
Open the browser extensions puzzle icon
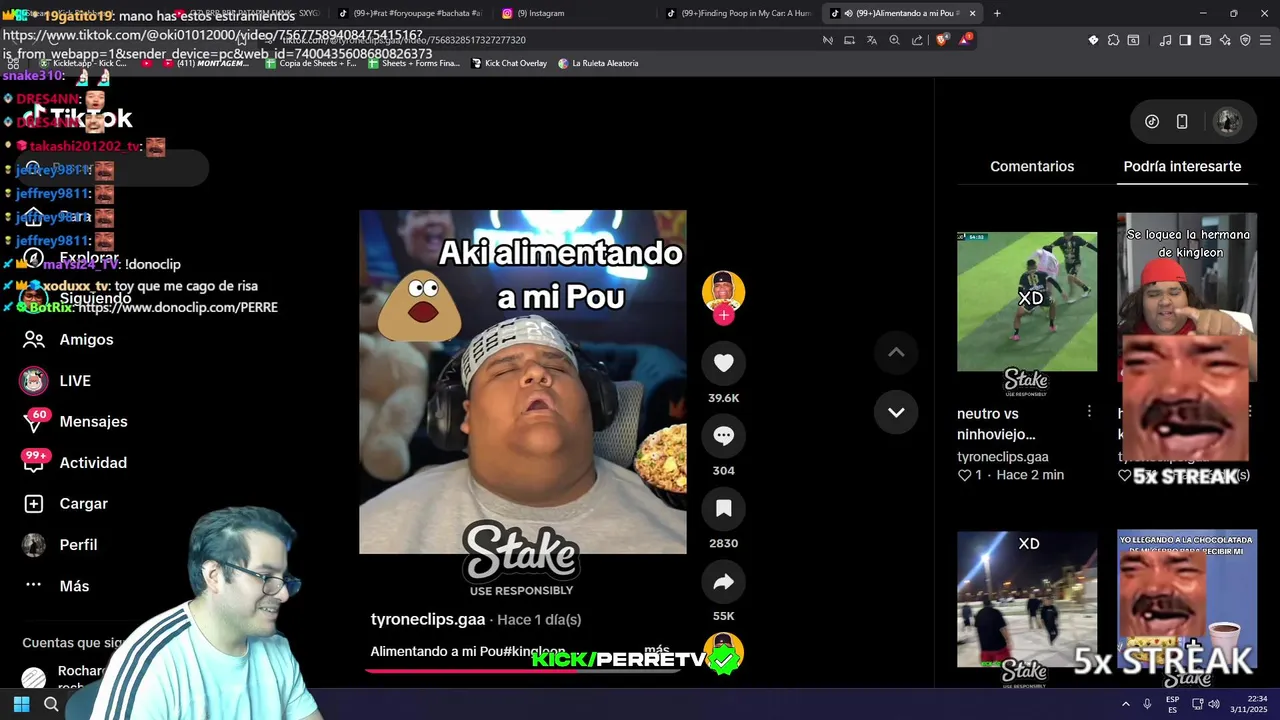[x=1113, y=40]
